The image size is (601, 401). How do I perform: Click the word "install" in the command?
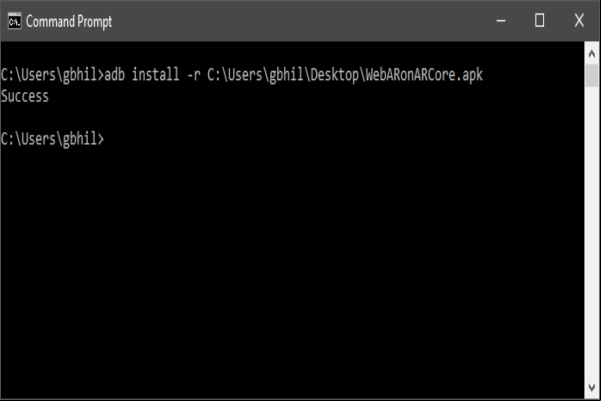click(x=156, y=74)
